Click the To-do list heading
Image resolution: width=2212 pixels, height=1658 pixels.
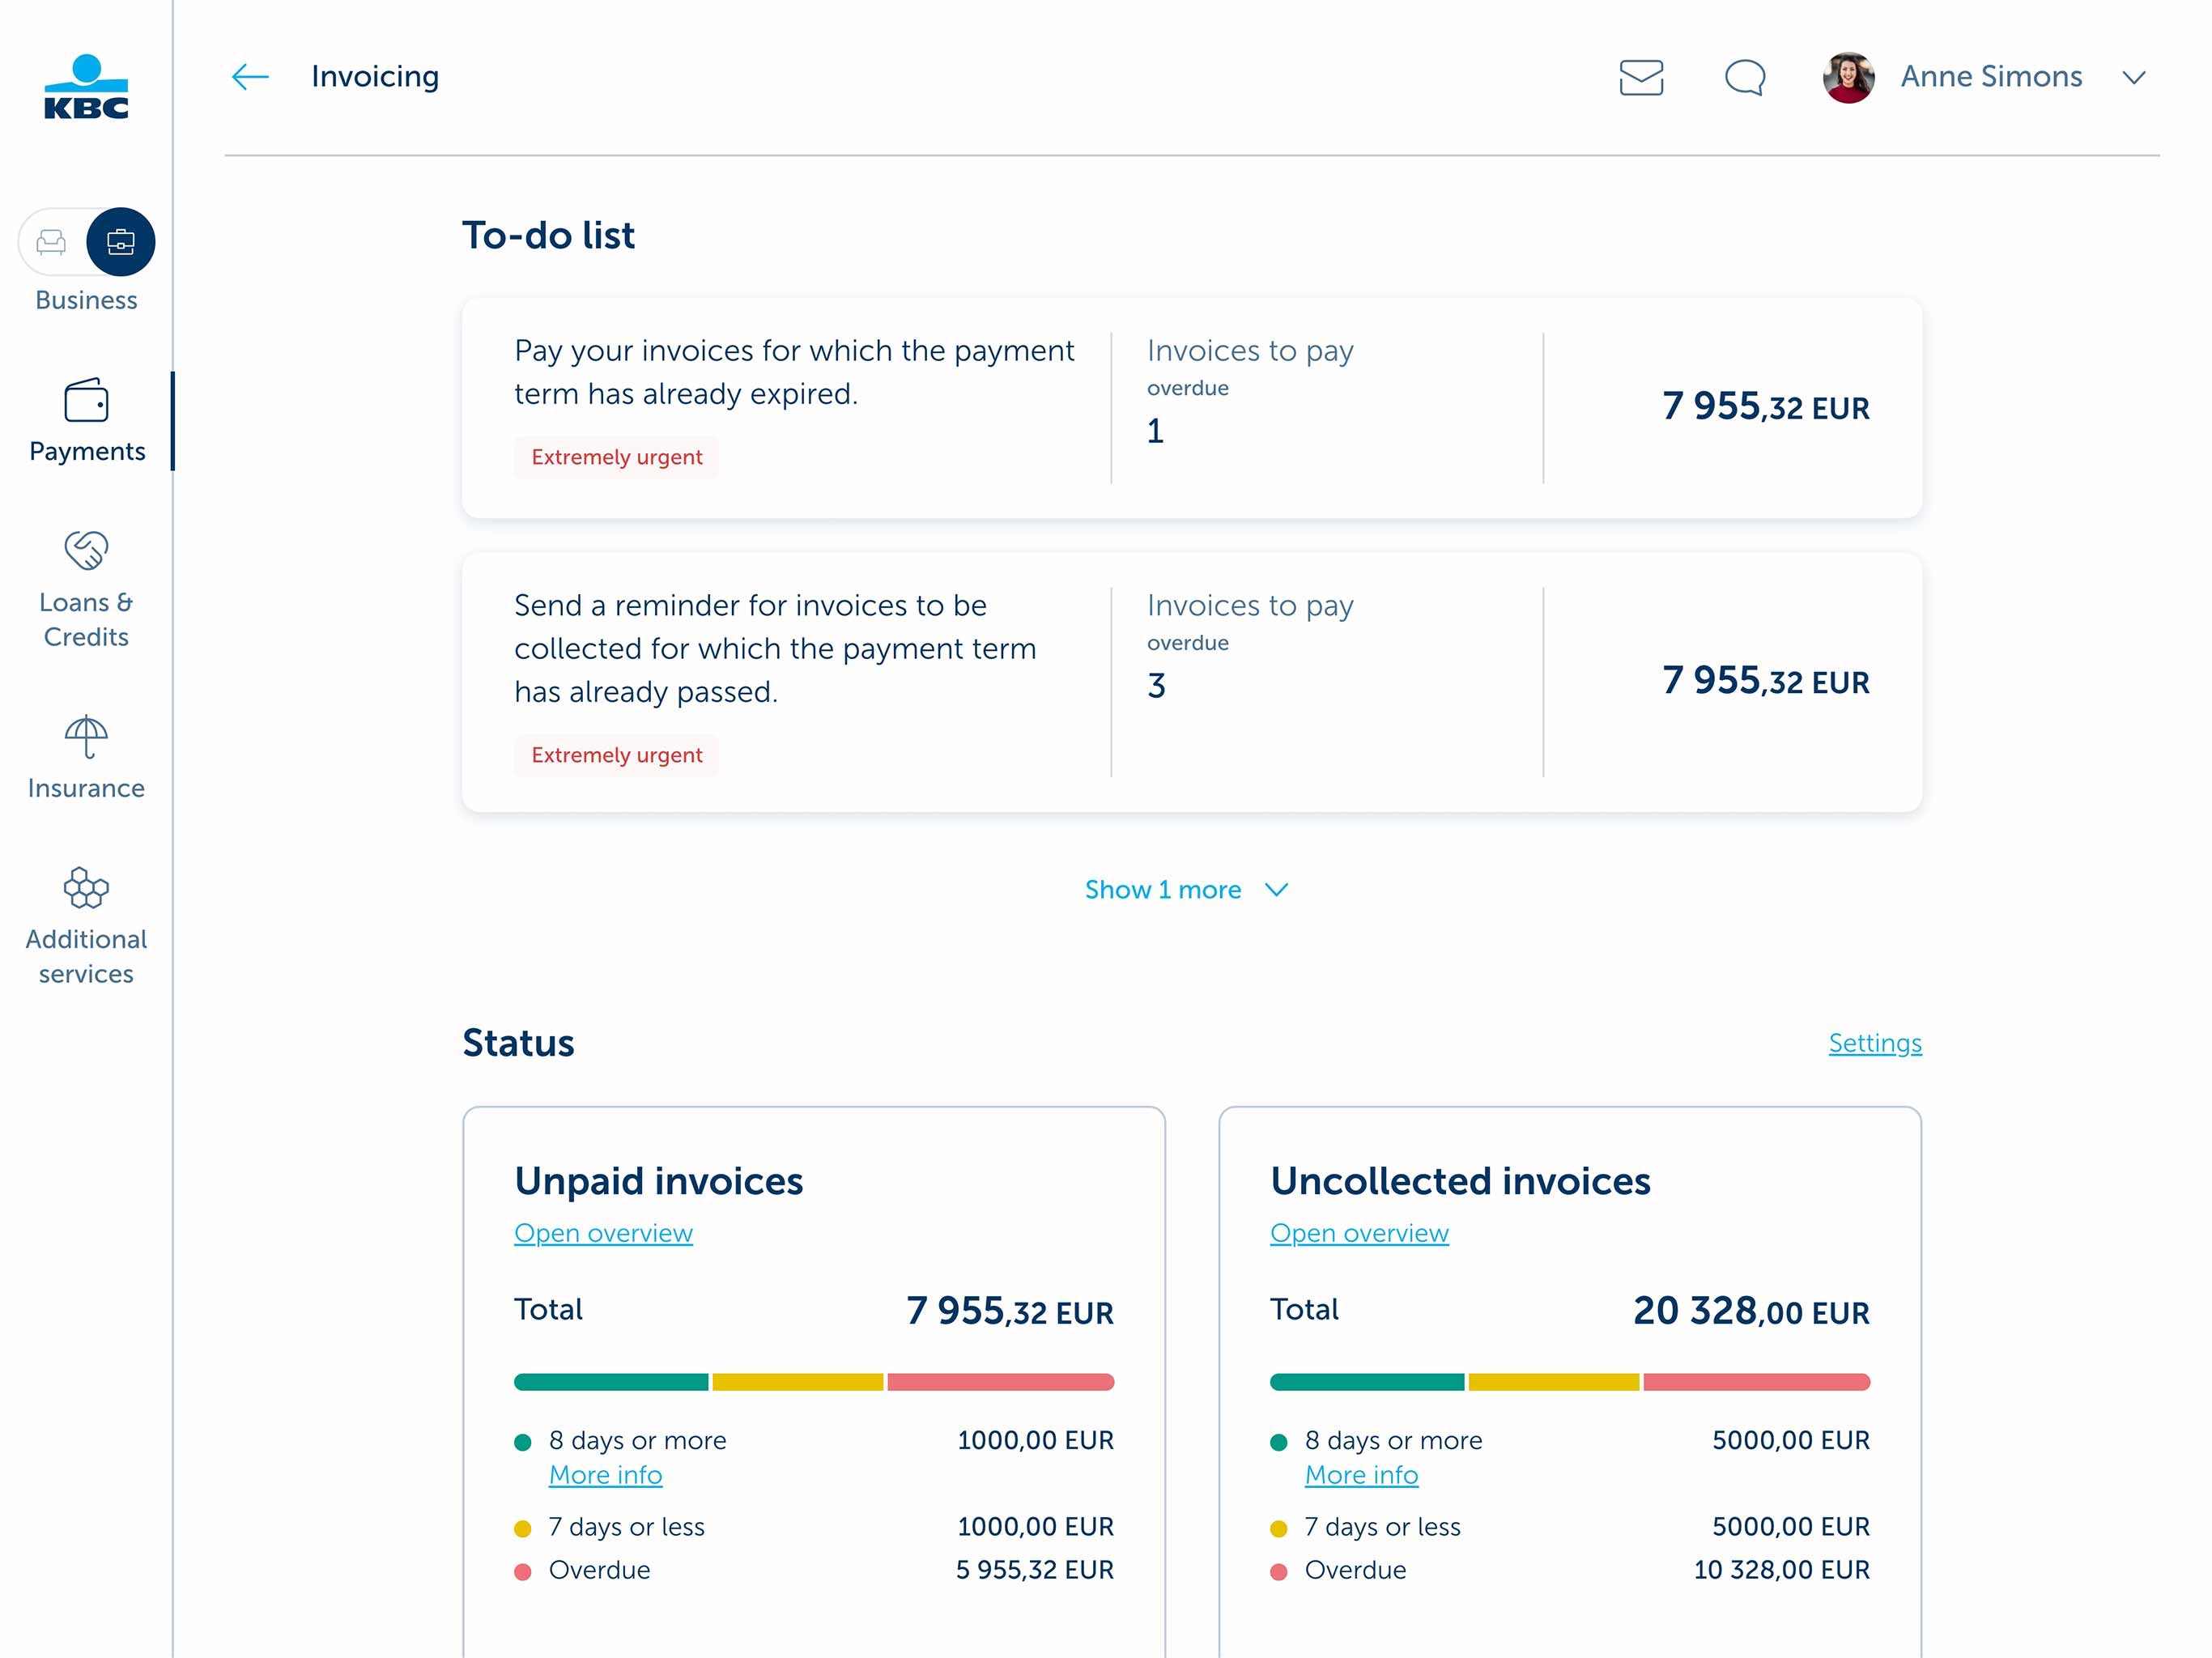tap(548, 236)
